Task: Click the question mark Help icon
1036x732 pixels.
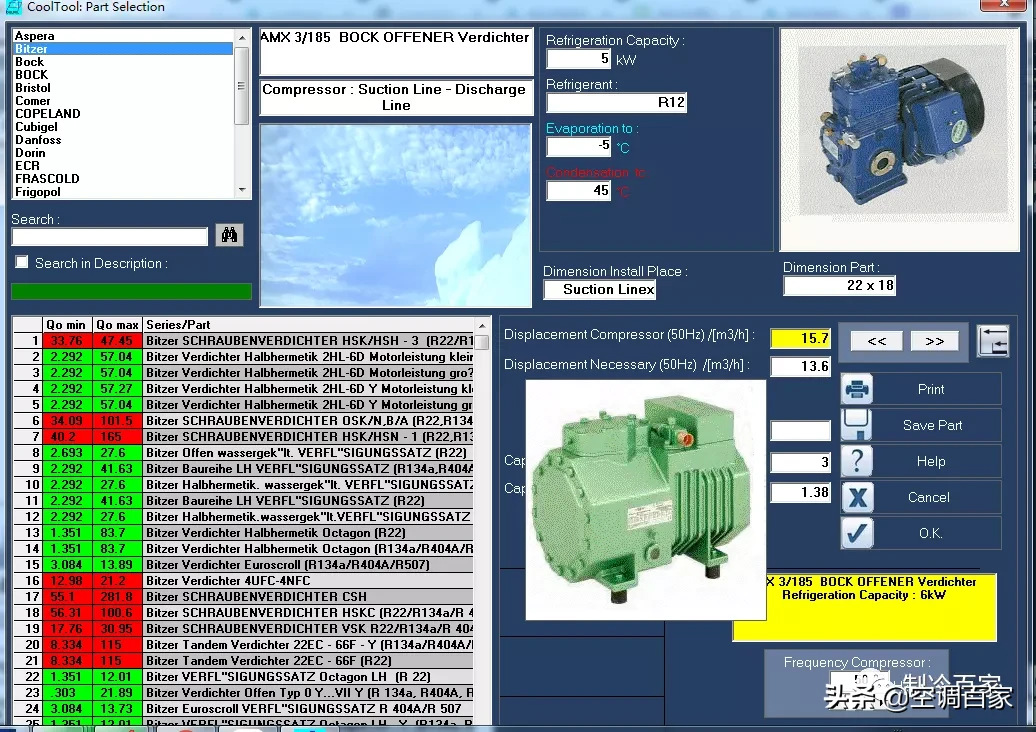Action: tap(857, 461)
